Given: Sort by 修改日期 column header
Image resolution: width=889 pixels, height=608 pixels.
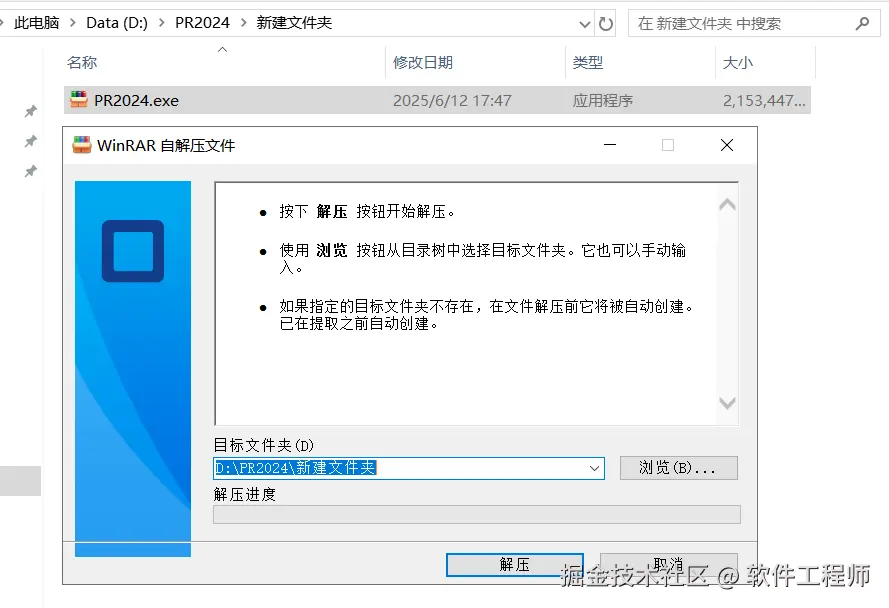Looking at the screenshot, I should [423, 62].
